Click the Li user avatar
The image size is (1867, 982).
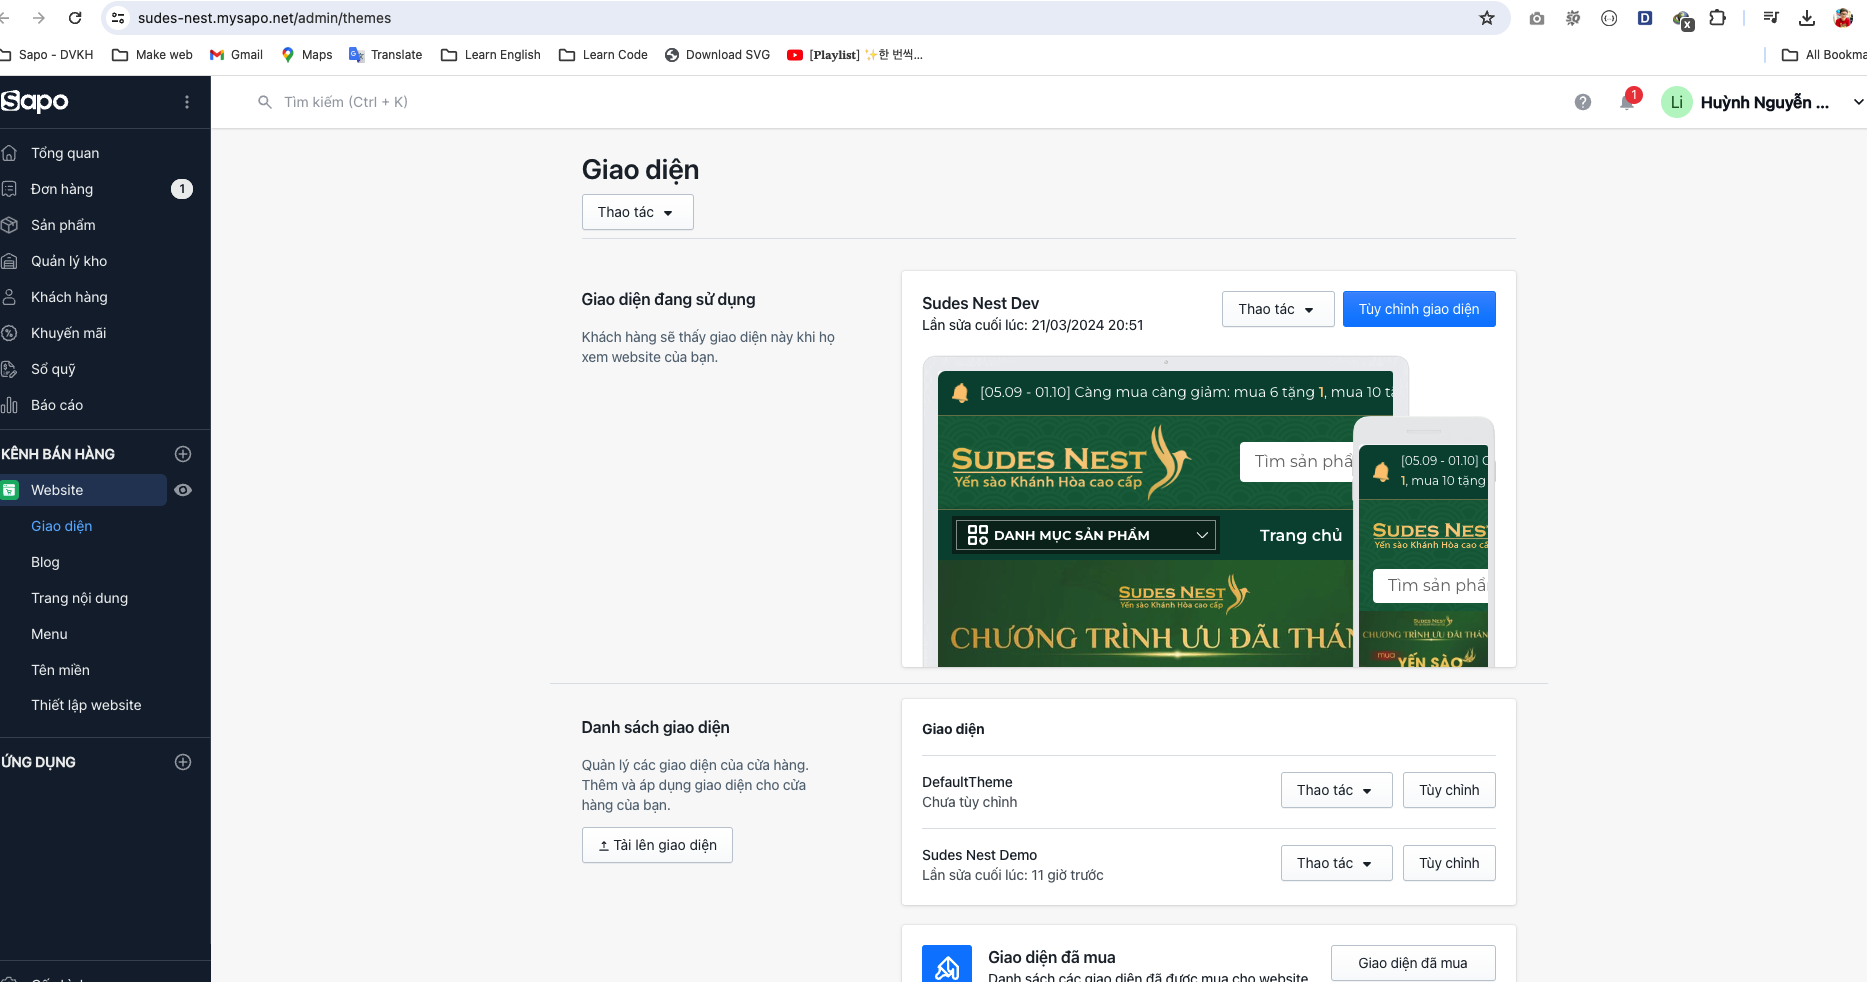(x=1677, y=102)
